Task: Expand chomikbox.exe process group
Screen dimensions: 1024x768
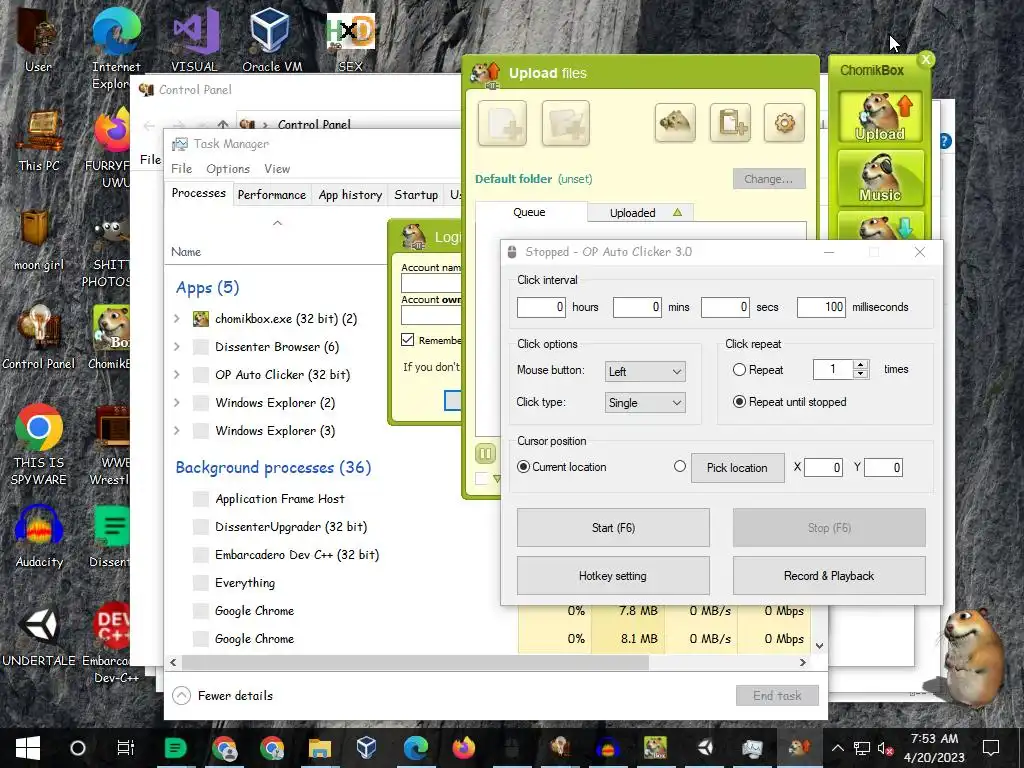Action: (177, 319)
